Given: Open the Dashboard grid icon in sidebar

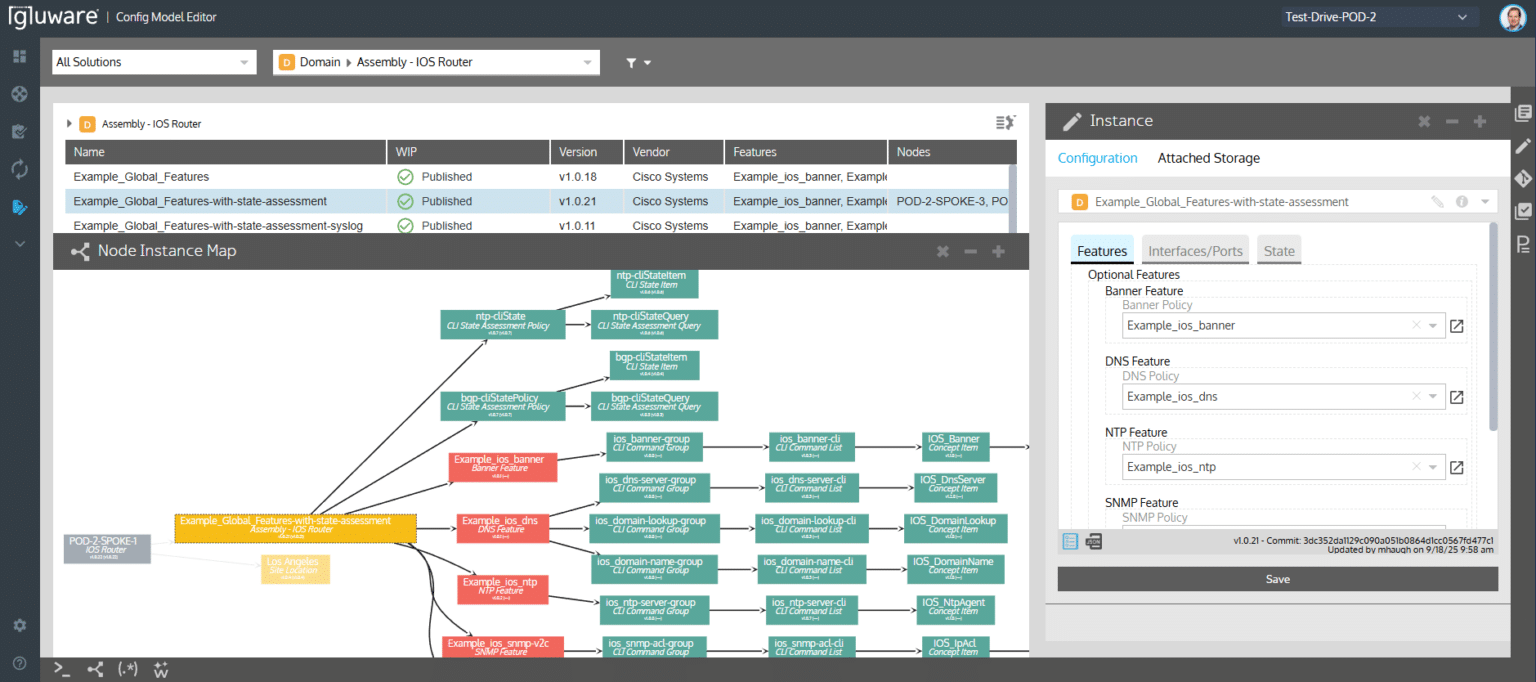Looking at the screenshot, I should pos(18,55).
